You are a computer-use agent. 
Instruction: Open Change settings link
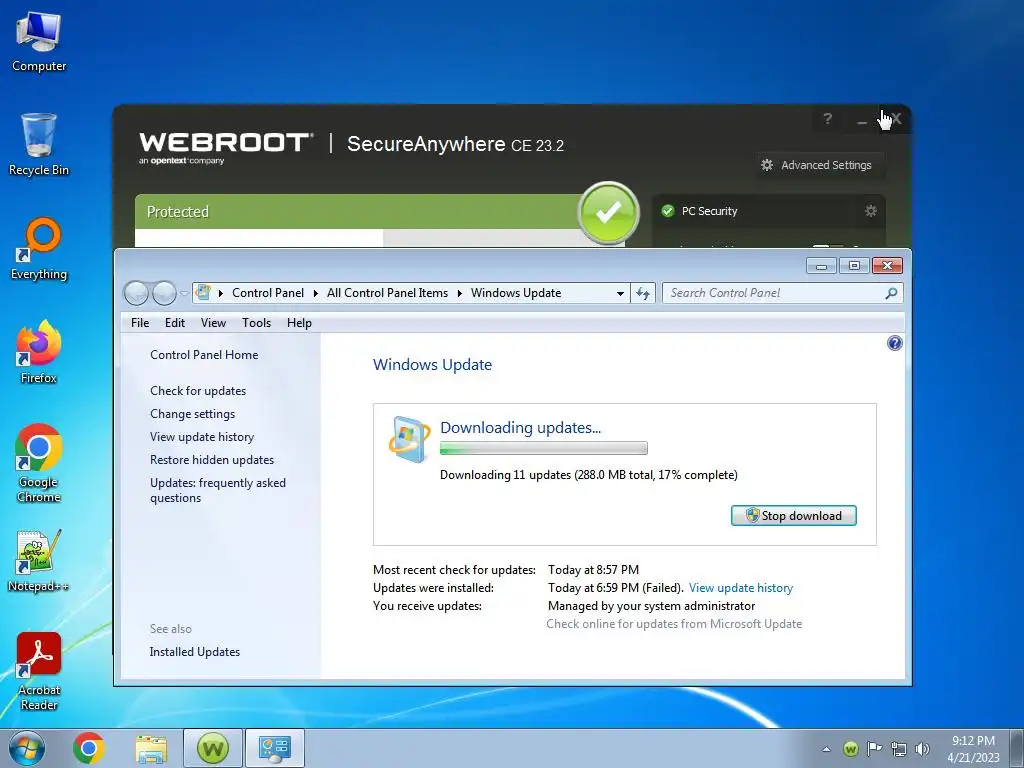click(192, 414)
